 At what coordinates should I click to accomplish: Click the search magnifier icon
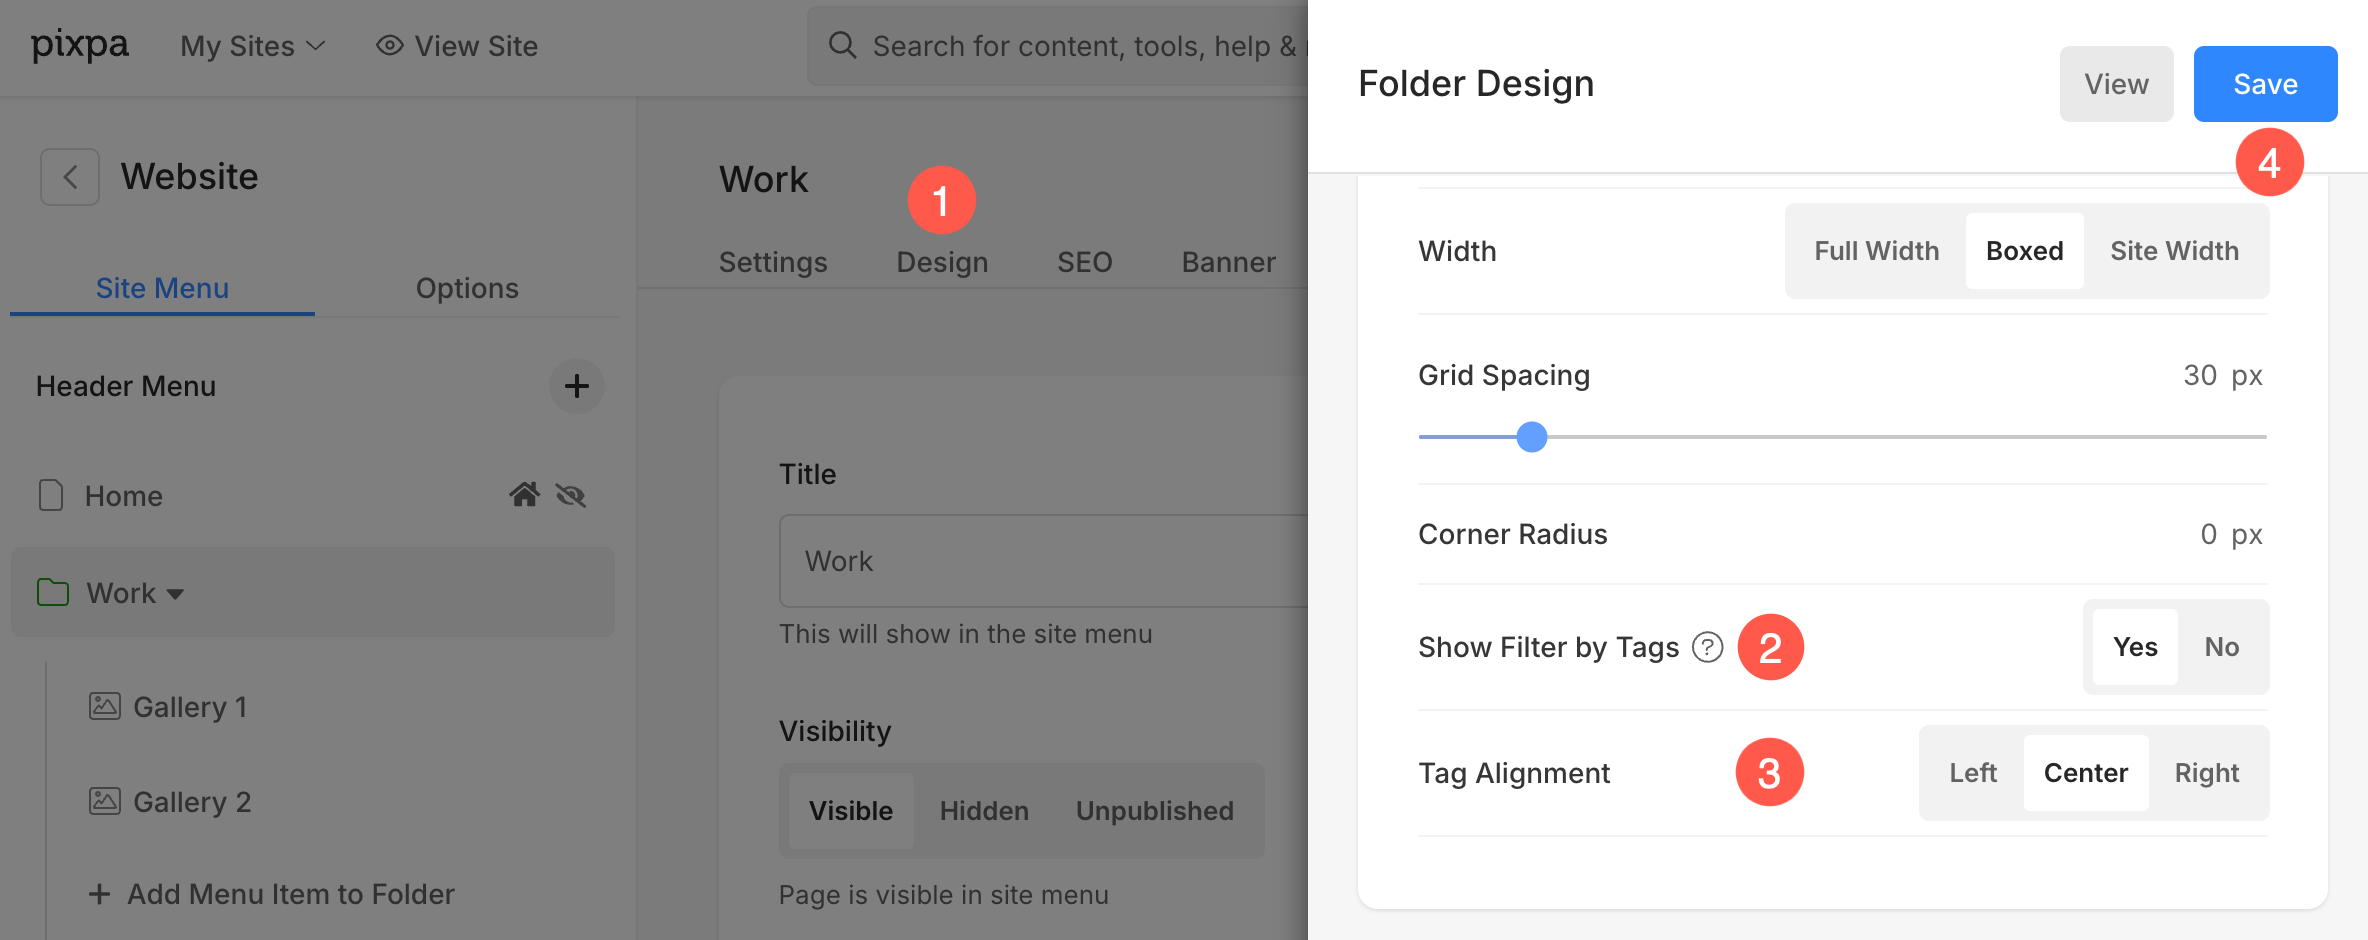coord(842,45)
